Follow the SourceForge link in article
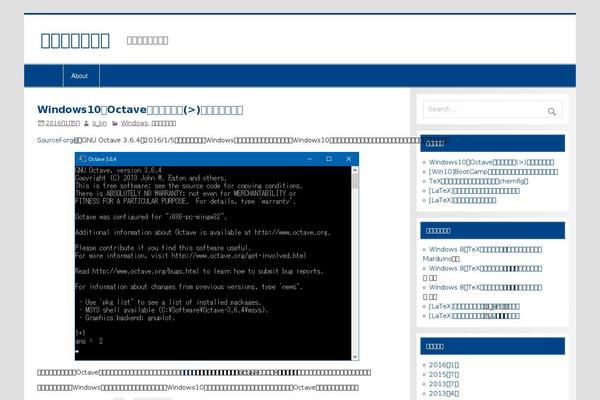Viewport: 600px width, 400px height. point(55,140)
